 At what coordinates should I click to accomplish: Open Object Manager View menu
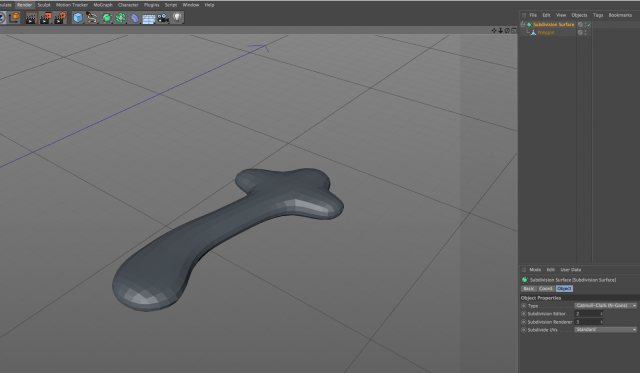561,15
